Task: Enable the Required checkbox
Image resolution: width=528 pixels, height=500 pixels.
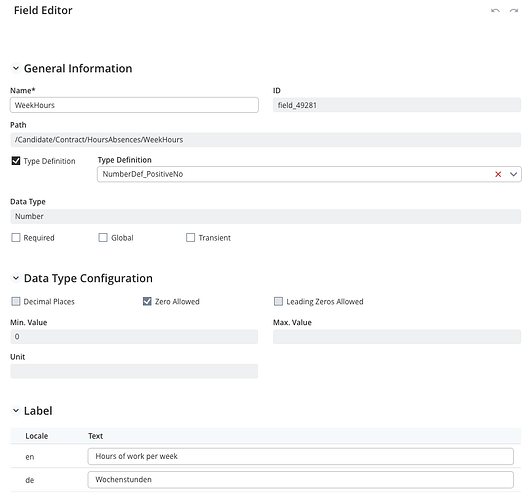Action: pos(16,238)
